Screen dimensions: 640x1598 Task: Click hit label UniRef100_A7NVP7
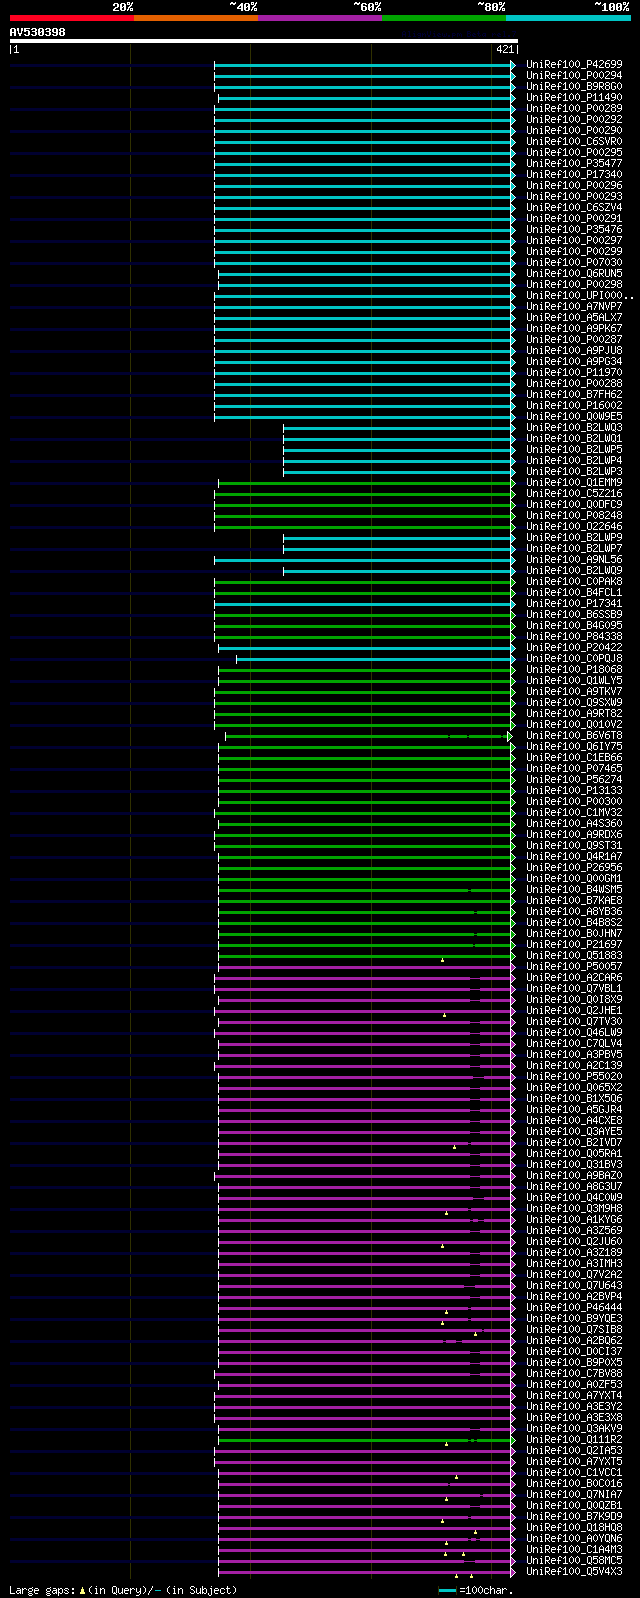pos(574,306)
